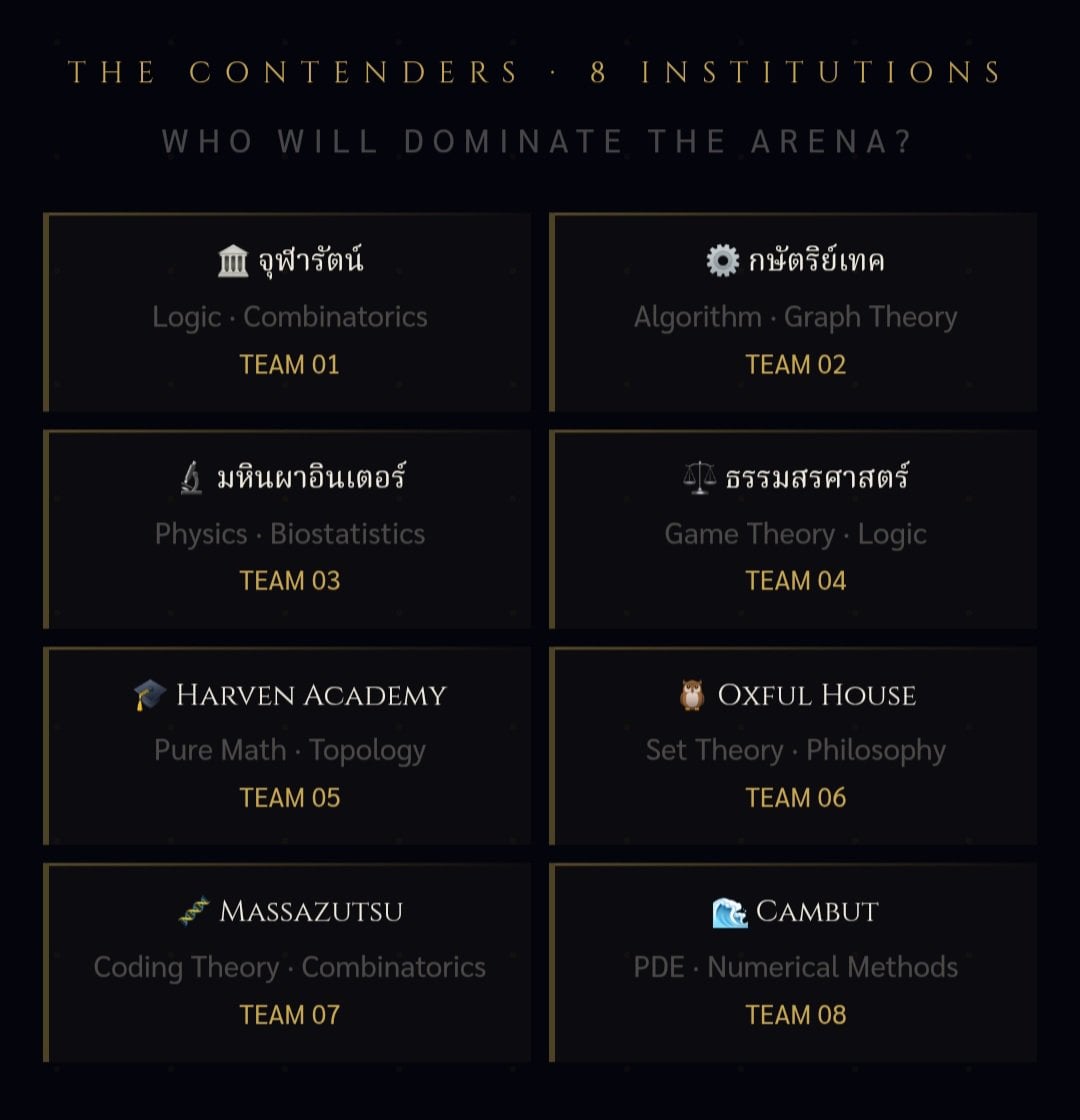Open the Oxful House card title
The width and height of the screenshot is (1080, 1120).
(x=816, y=695)
